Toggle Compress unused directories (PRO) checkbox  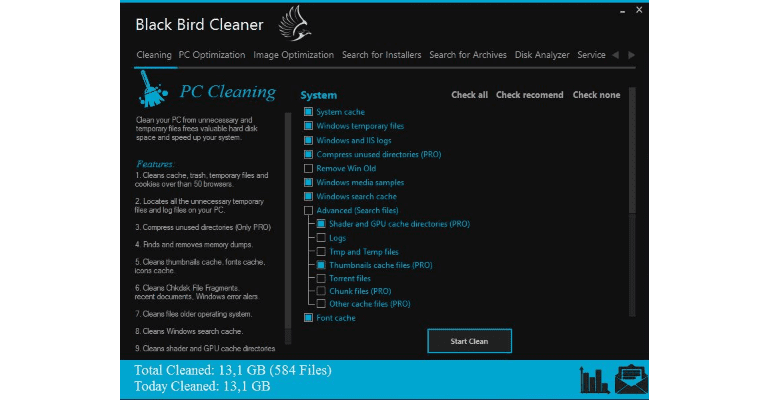click(308, 154)
